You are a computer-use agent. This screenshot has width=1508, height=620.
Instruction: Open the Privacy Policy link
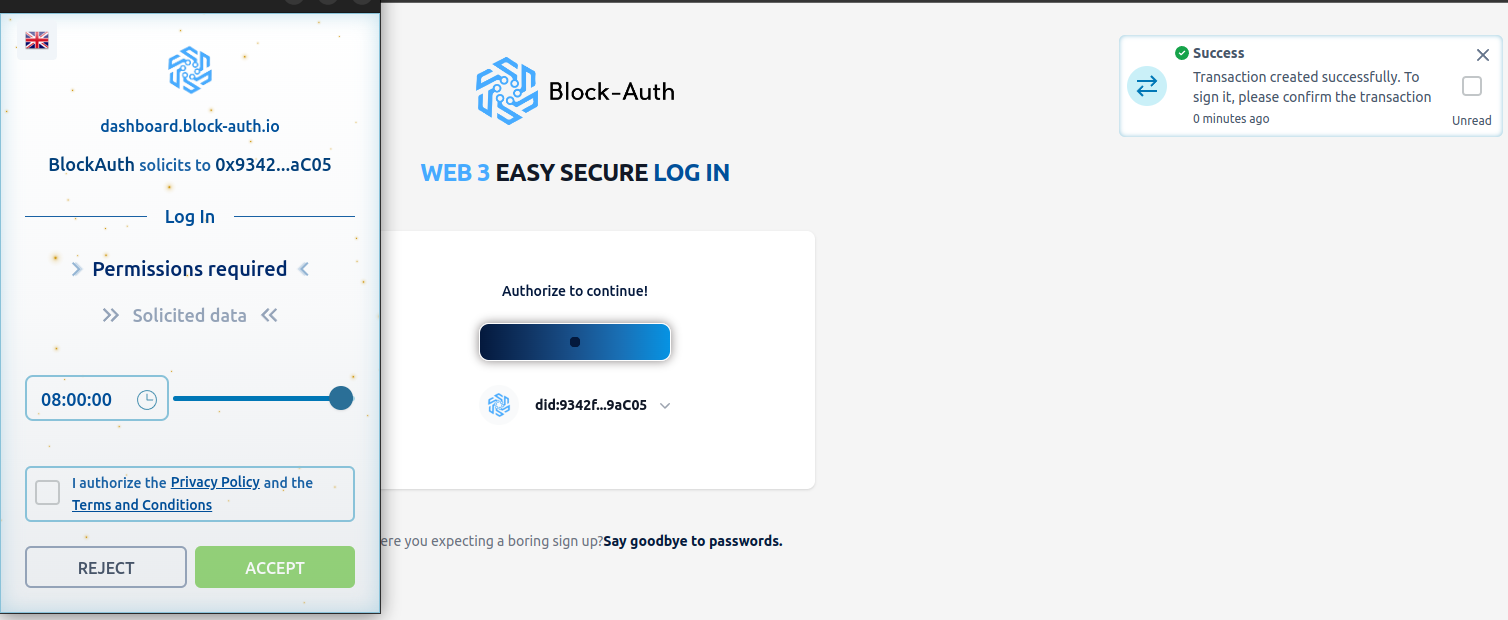215,482
